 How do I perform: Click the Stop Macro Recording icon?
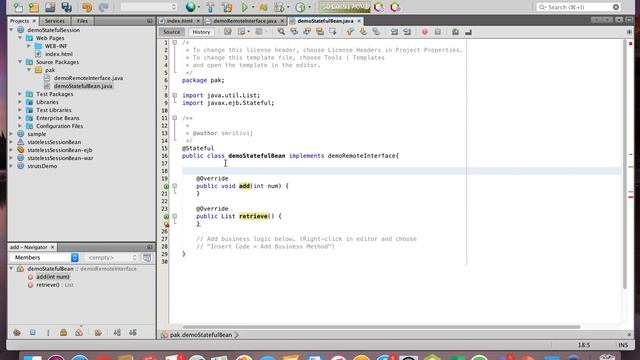coord(438,32)
